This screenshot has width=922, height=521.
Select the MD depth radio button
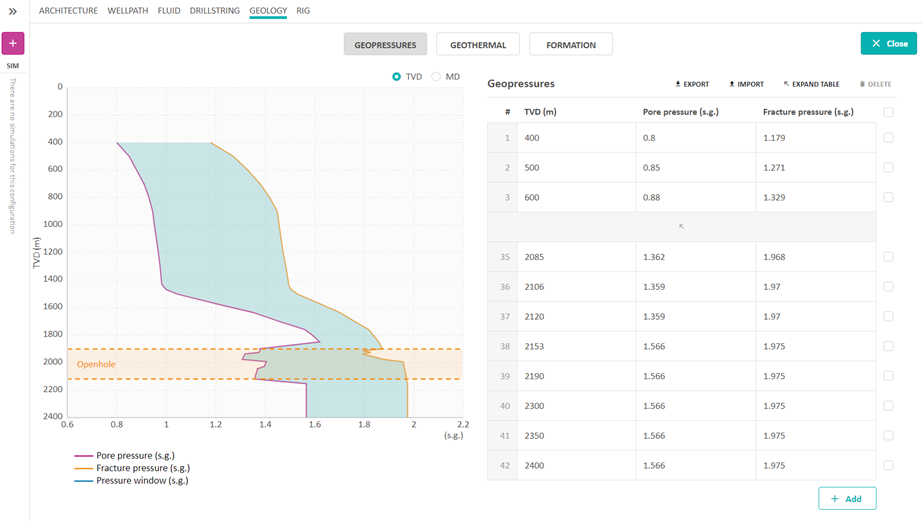tap(436, 77)
